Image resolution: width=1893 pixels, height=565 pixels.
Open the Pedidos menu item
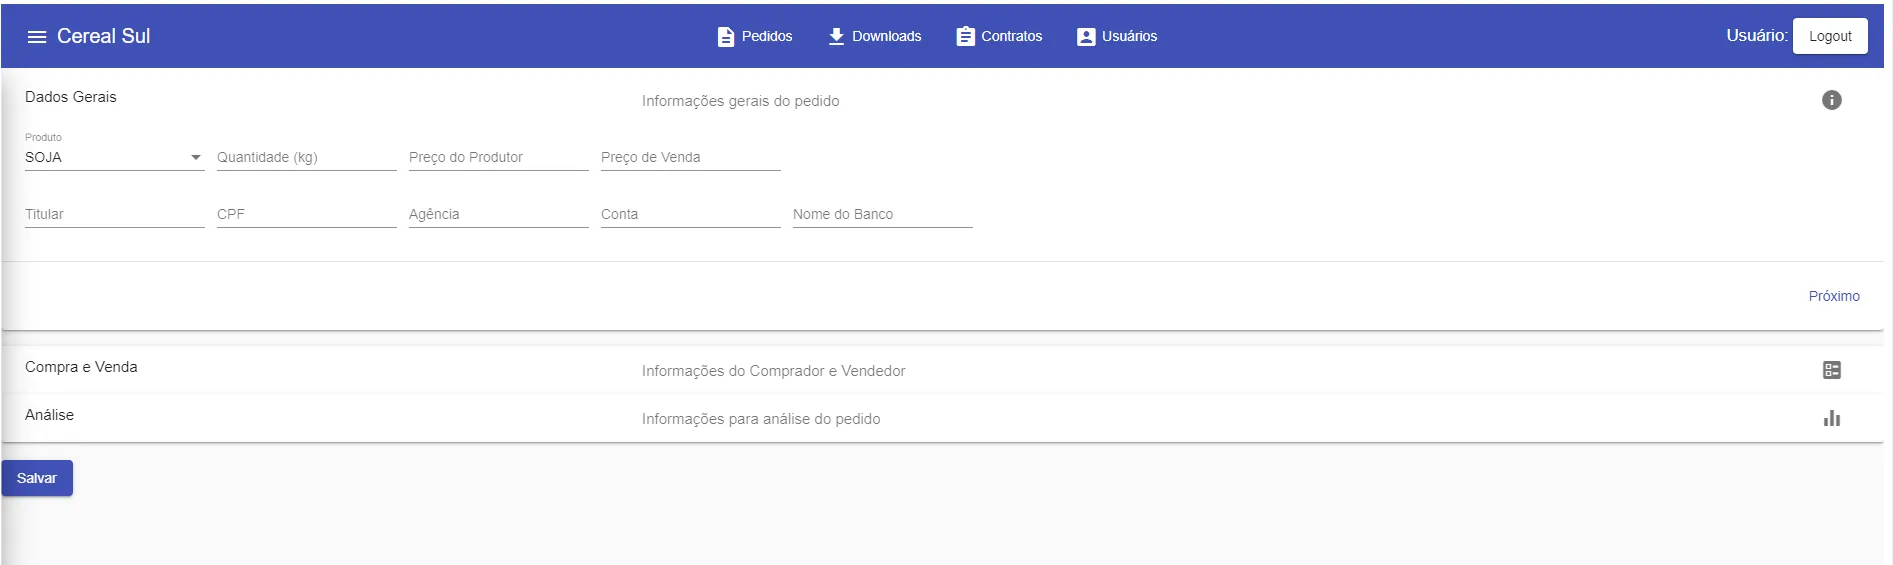[755, 37]
